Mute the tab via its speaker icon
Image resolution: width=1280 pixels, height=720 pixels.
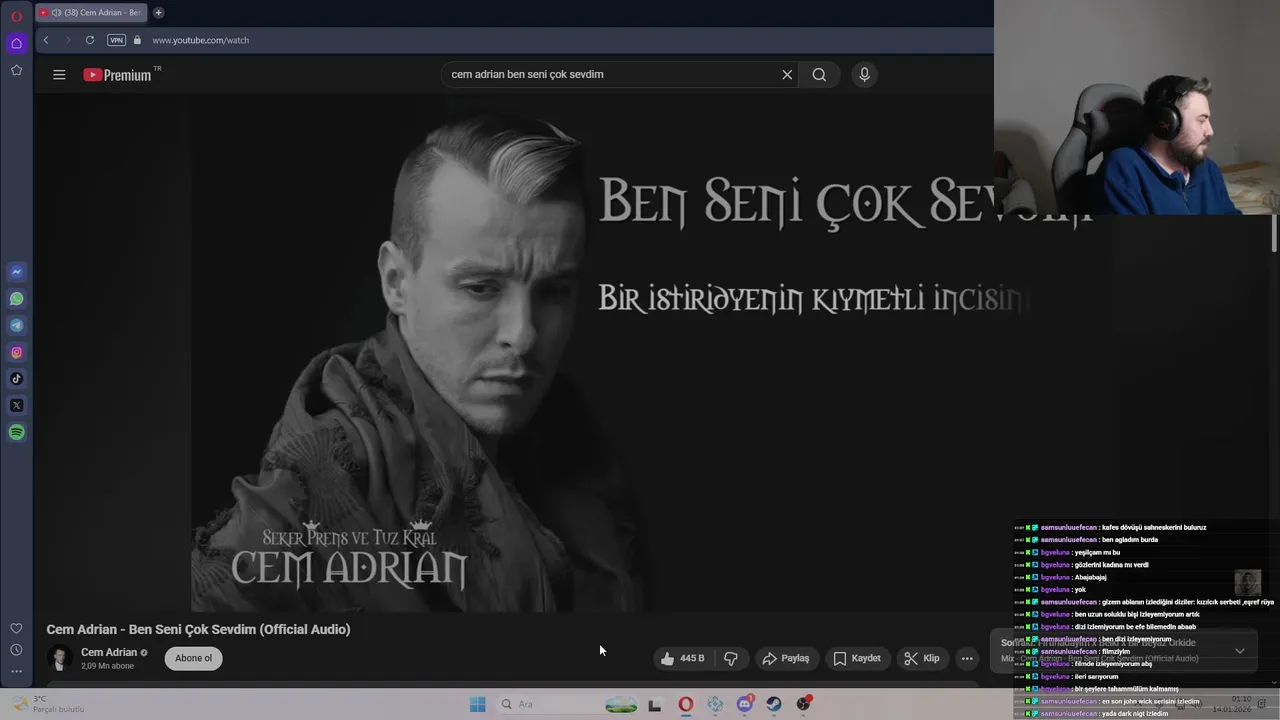(56, 13)
